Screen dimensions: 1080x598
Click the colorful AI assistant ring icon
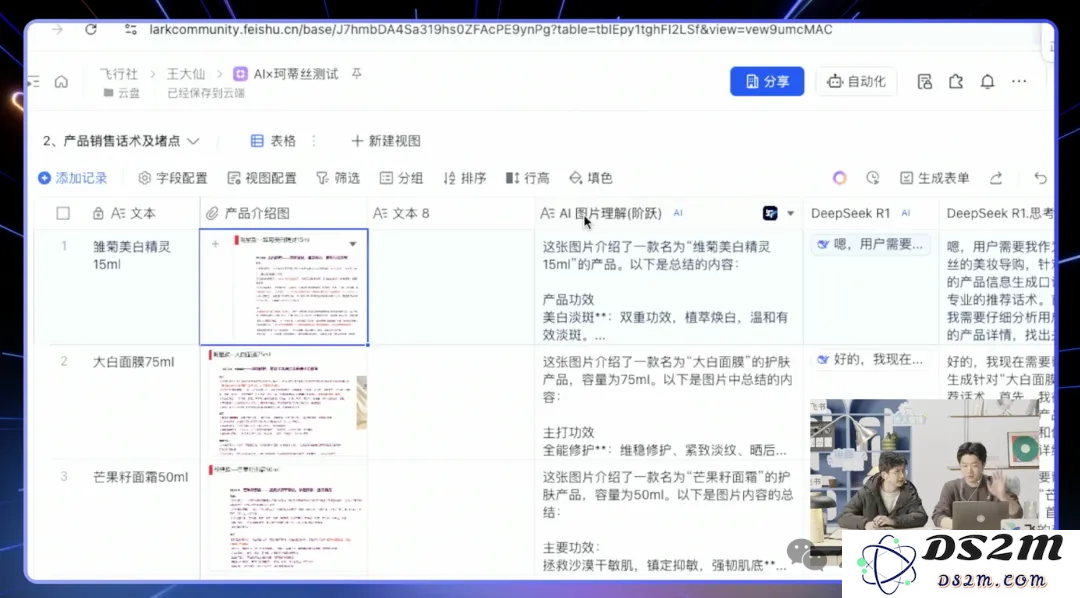840,178
